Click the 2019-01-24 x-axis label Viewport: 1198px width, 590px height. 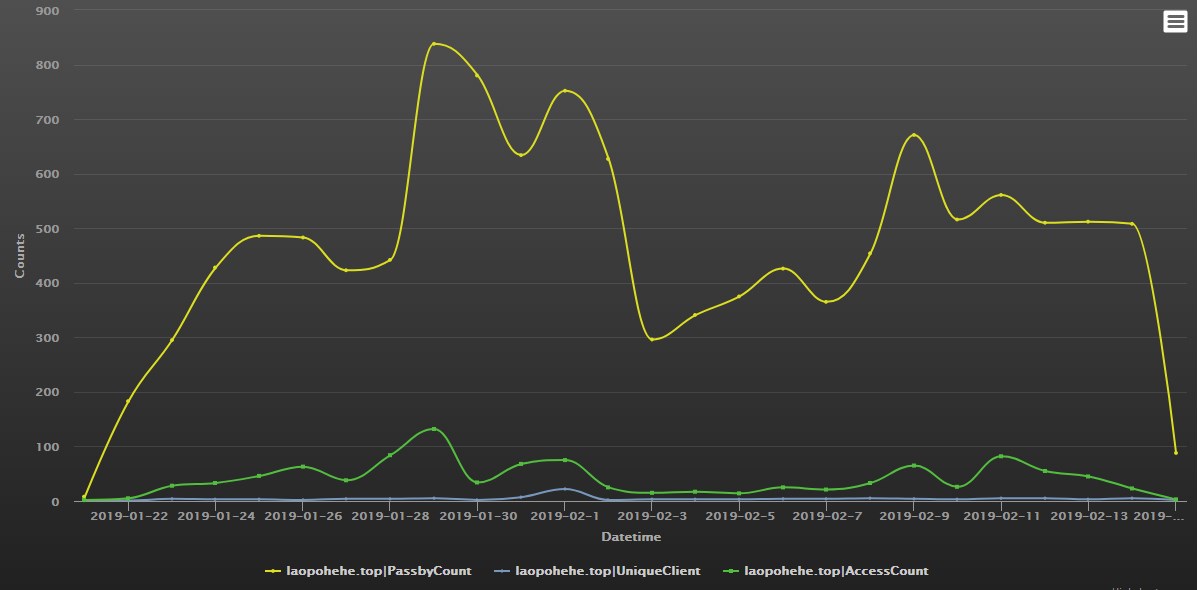coord(215,516)
